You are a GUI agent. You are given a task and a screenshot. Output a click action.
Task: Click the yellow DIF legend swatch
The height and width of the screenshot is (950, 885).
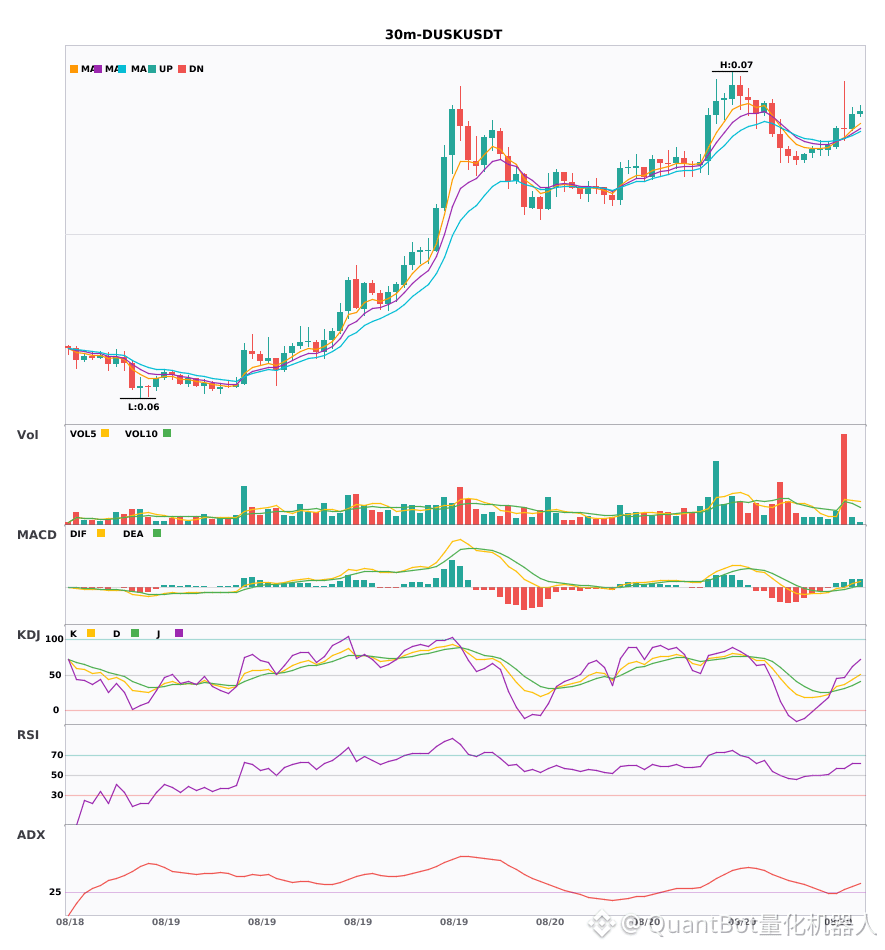coord(101,533)
